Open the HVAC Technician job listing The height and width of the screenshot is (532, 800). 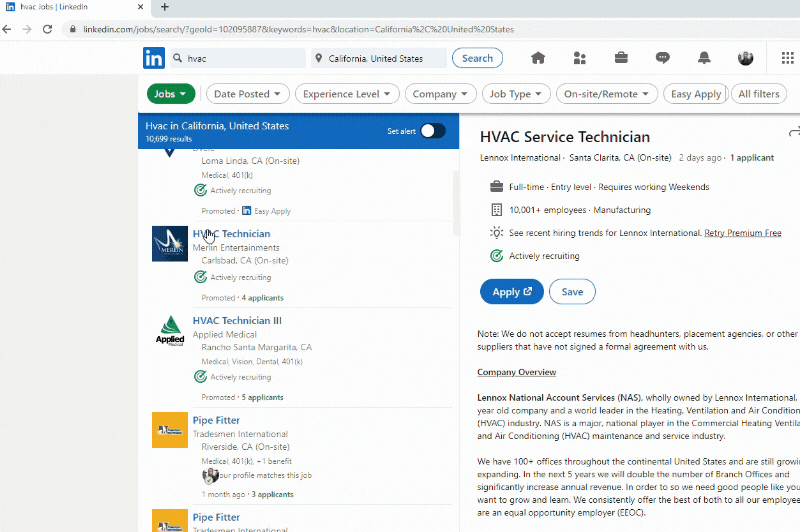(x=232, y=234)
